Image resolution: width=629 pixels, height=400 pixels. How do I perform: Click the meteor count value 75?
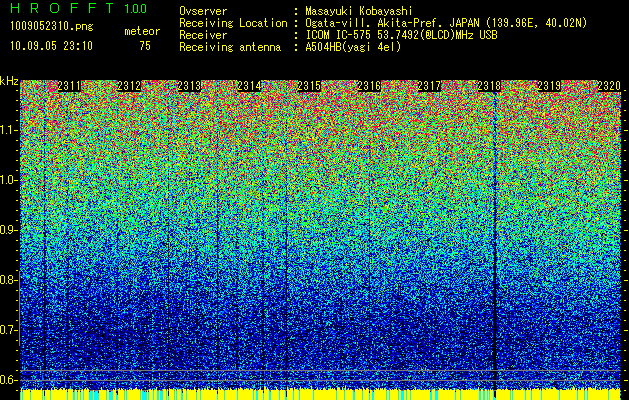pos(145,46)
